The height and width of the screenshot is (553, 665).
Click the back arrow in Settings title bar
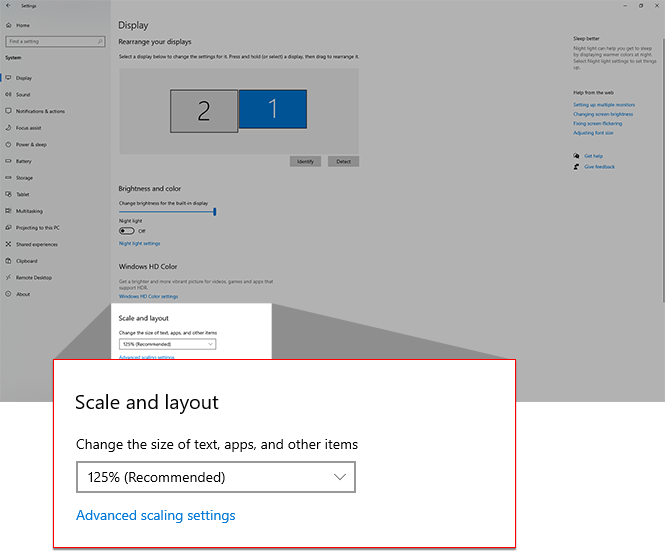(x=8, y=6)
